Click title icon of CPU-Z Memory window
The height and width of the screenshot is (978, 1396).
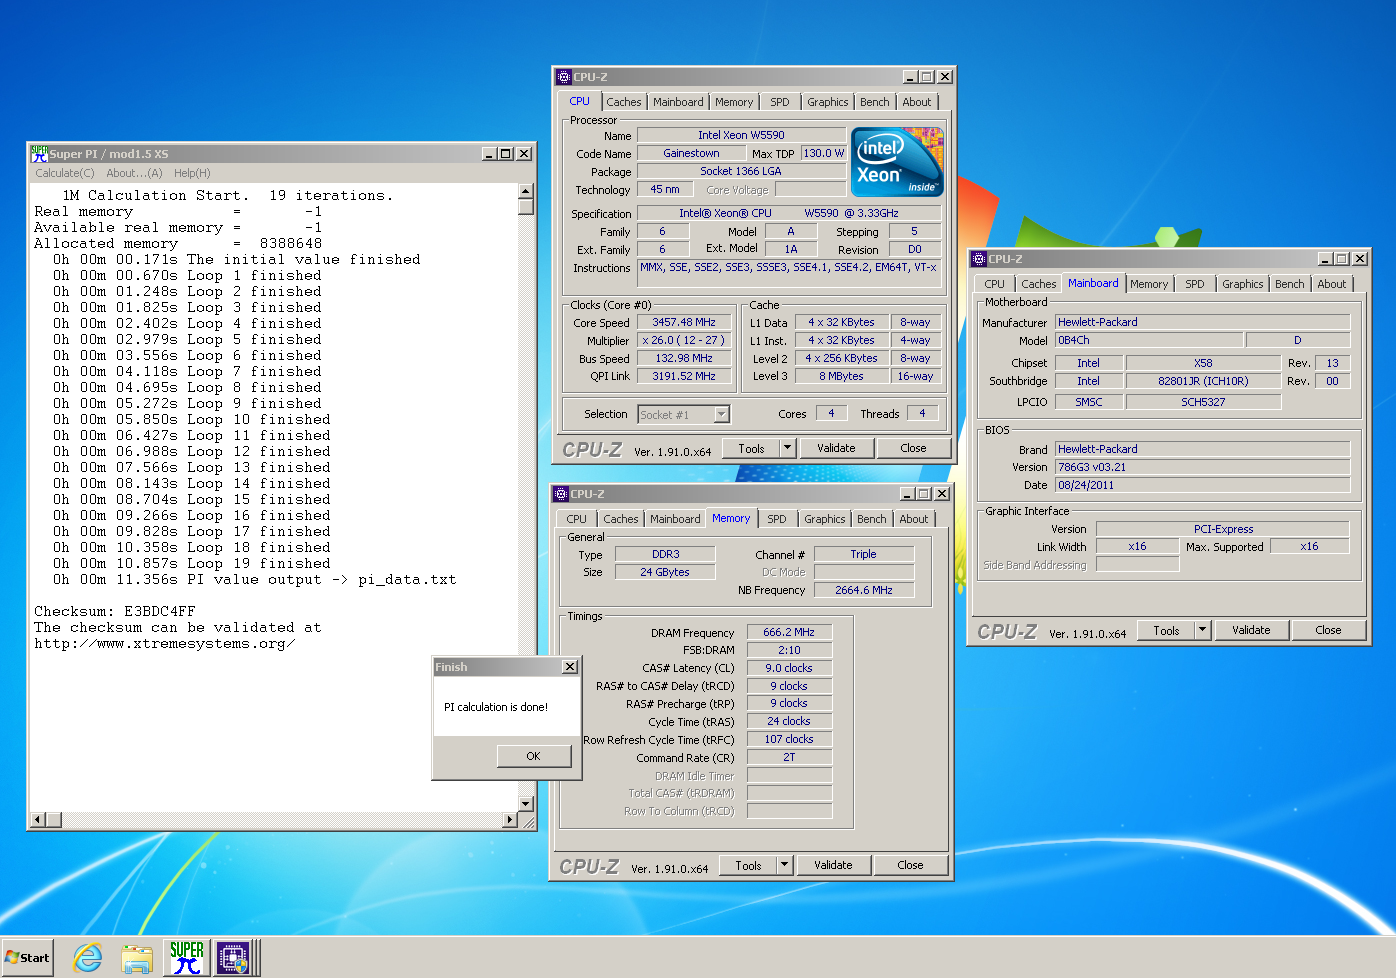(561, 494)
